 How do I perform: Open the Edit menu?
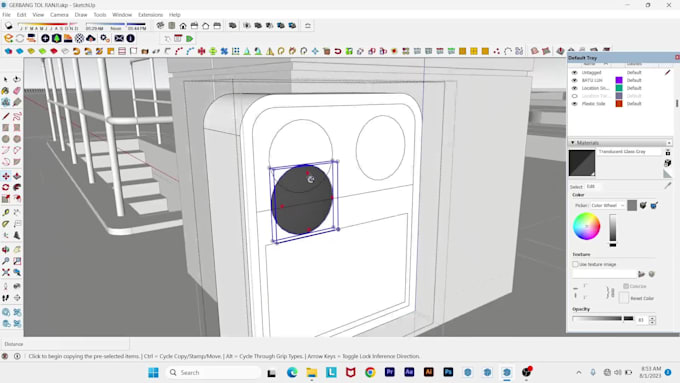tap(21, 15)
